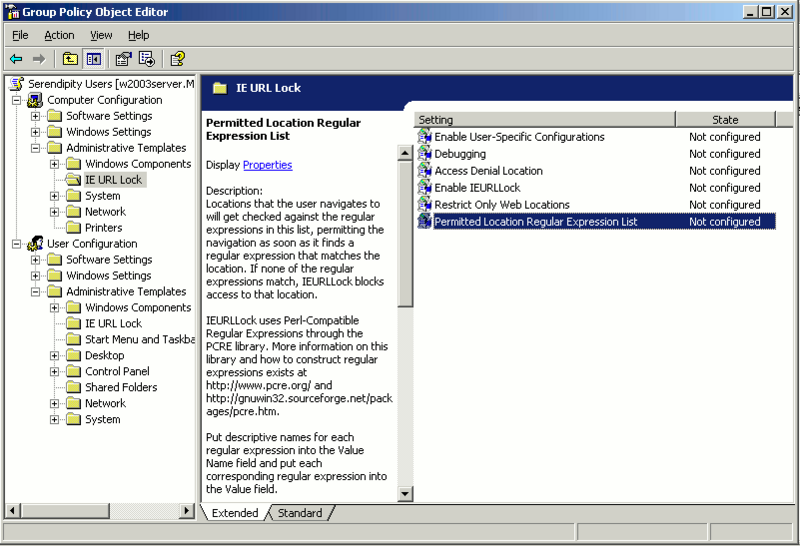
Task: Click the Help toolbar icon
Action: [x=178, y=59]
